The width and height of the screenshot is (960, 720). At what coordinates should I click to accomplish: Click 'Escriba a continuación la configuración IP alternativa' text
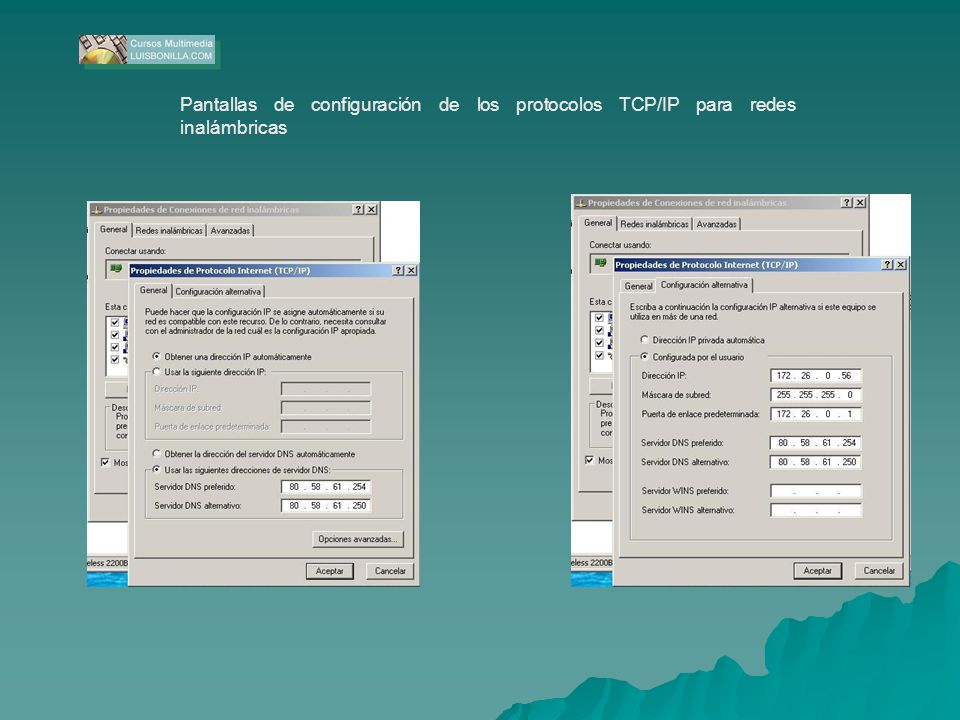point(752,312)
